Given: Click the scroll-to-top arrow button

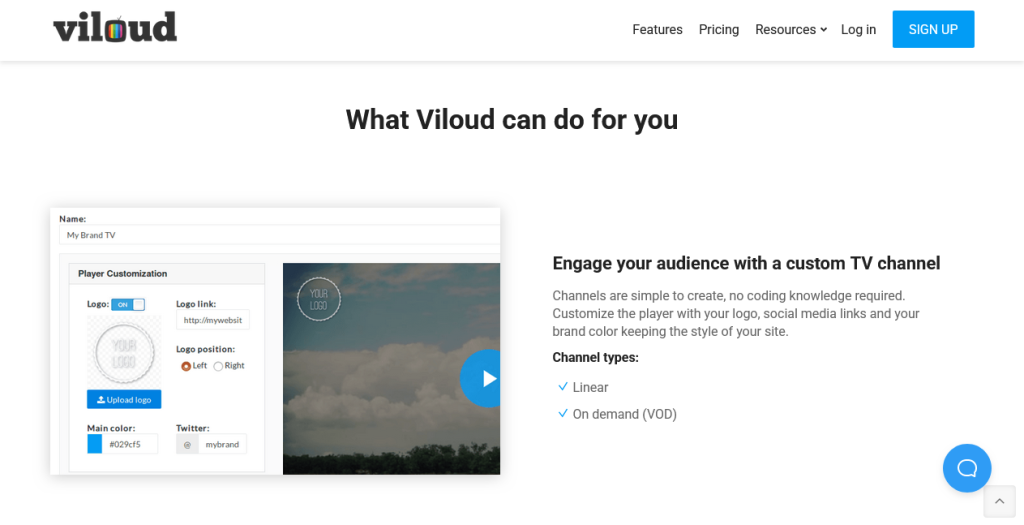Looking at the screenshot, I should click(999, 502).
